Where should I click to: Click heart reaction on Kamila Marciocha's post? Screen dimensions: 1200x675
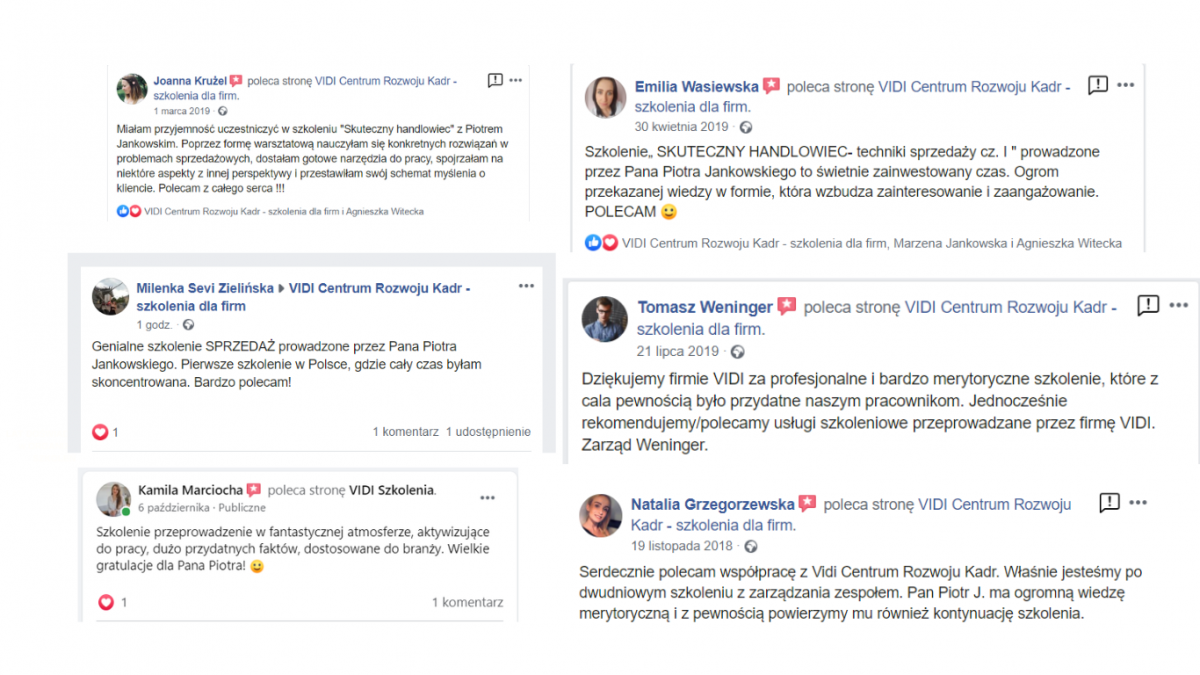point(106,602)
